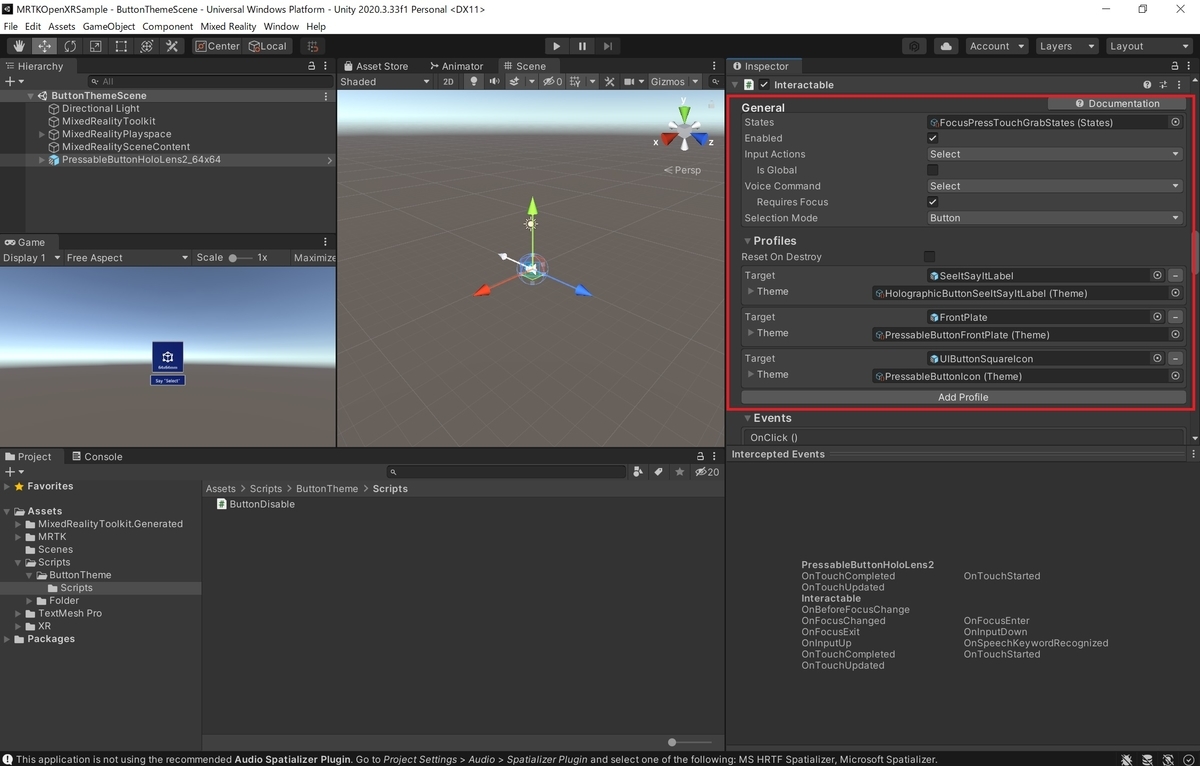The image size is (1200, 766).
Task: Click the Pause button
Action: point(582,46)
